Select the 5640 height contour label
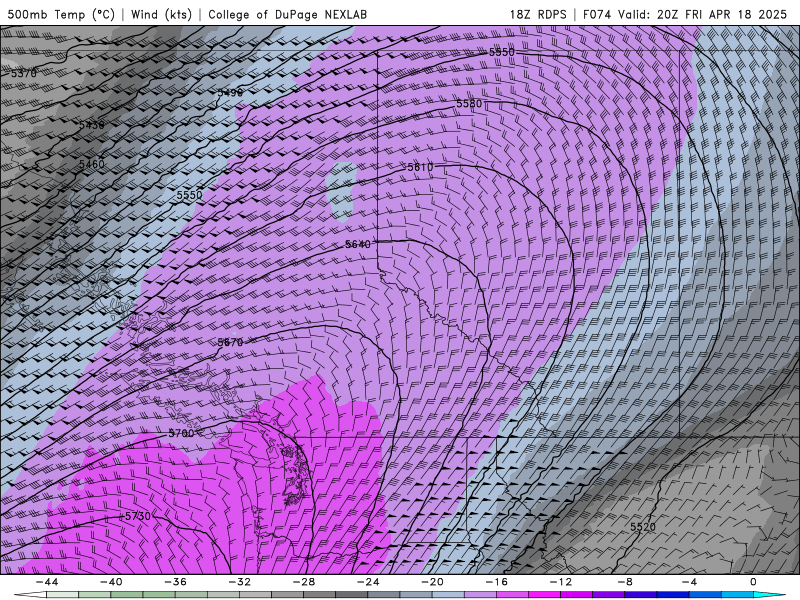 pyautogui.click(x=358, y=245)
